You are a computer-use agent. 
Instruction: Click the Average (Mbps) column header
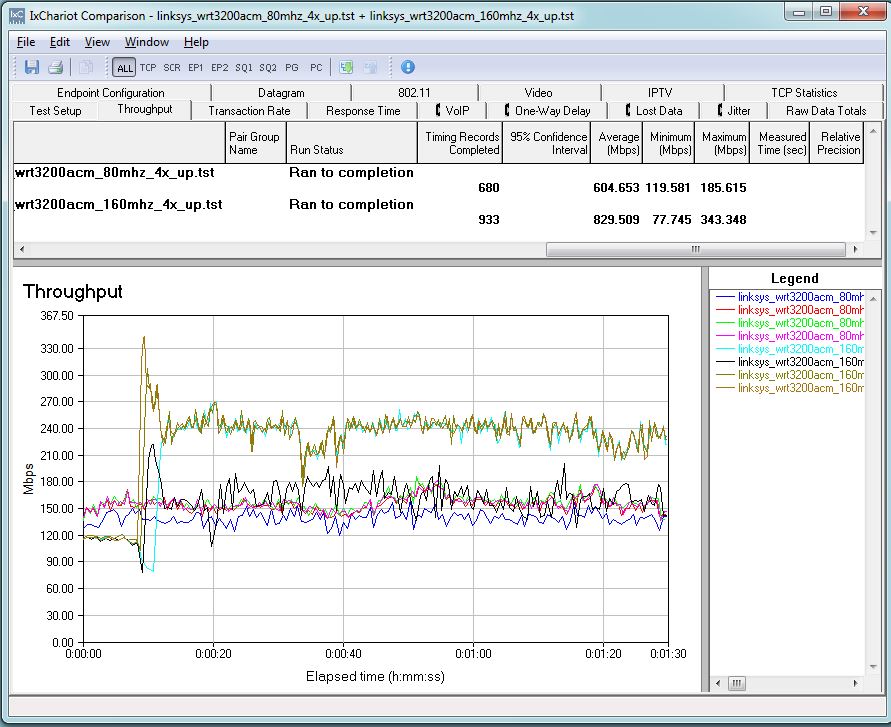[x=617, y=143]
